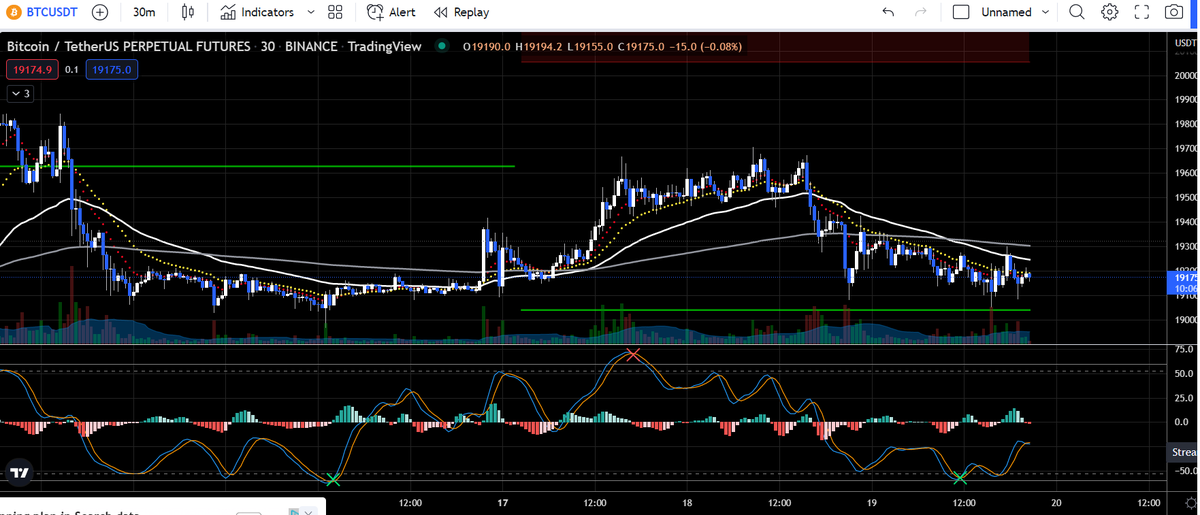
Task: Click the low value L19155.0
Action: click(x=590, y=45)
